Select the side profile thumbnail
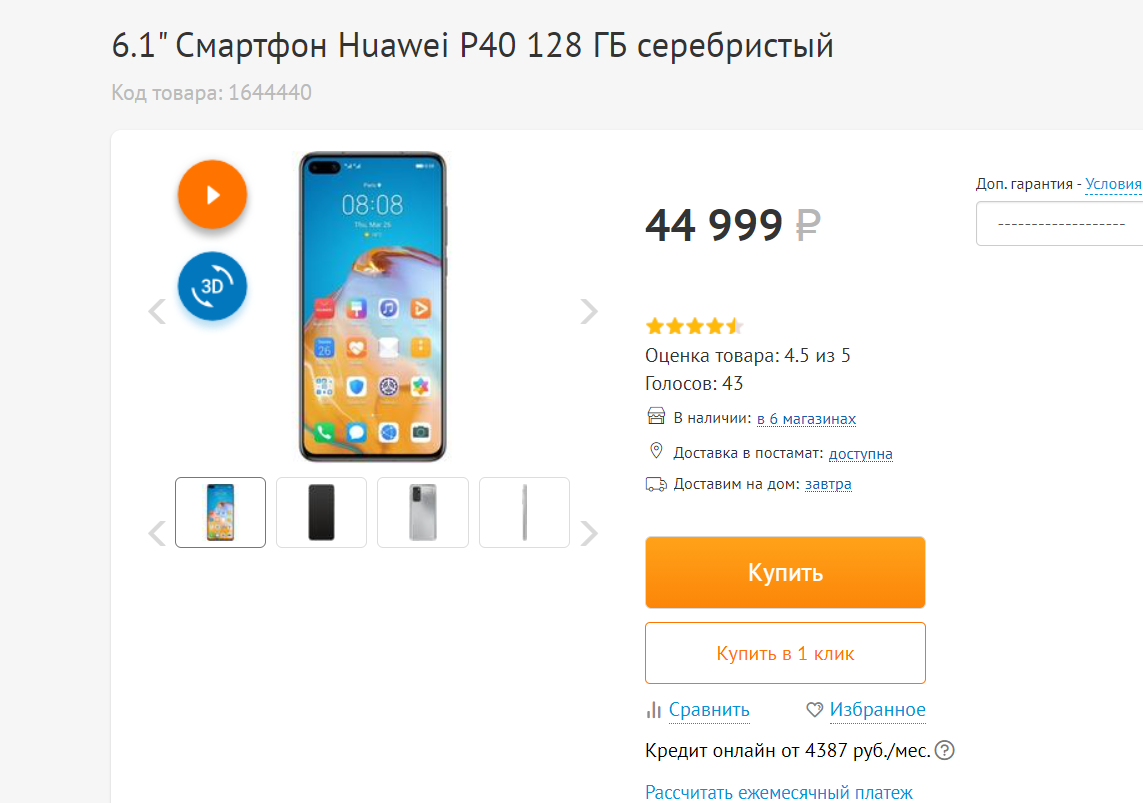Viewport: 1143px width, 803px height. 524,512
